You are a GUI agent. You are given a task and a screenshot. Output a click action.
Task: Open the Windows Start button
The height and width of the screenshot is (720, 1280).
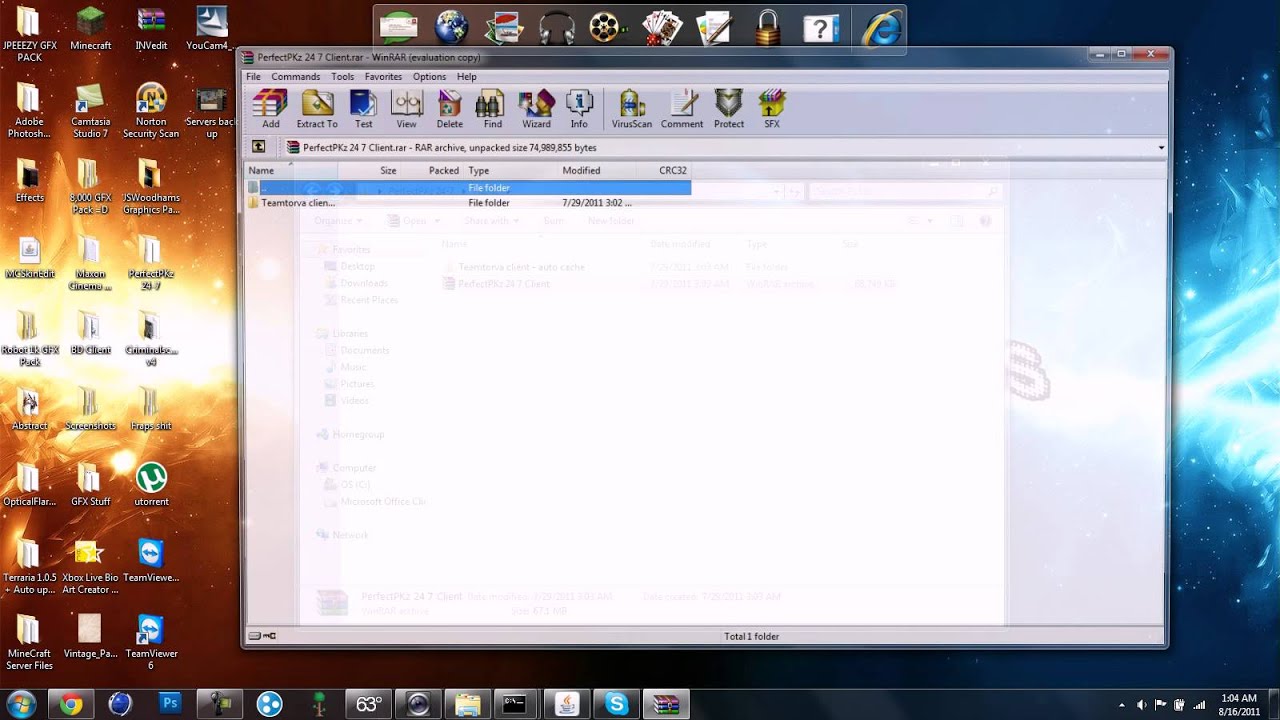(x=20, y=704)
